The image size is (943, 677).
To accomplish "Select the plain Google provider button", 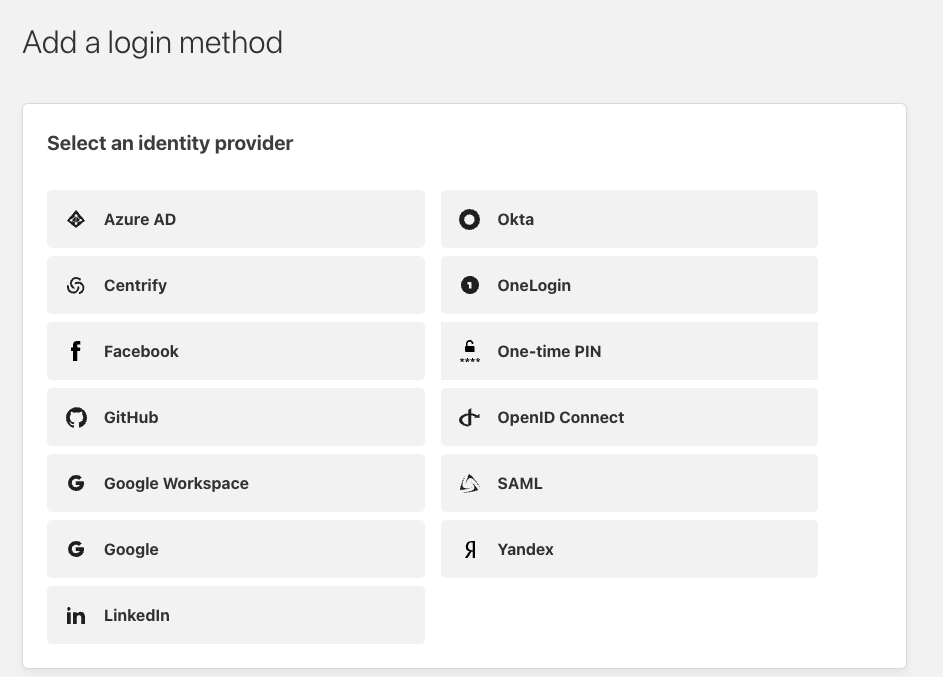I will [x=236, y=550].
